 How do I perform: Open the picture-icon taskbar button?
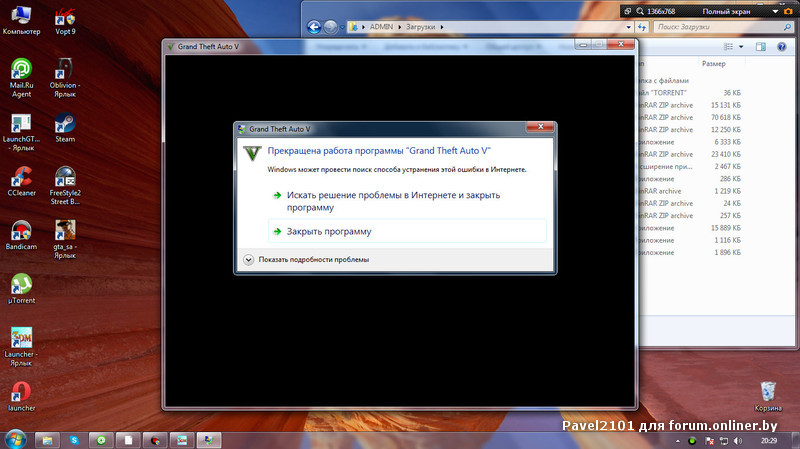click(182, 440)
